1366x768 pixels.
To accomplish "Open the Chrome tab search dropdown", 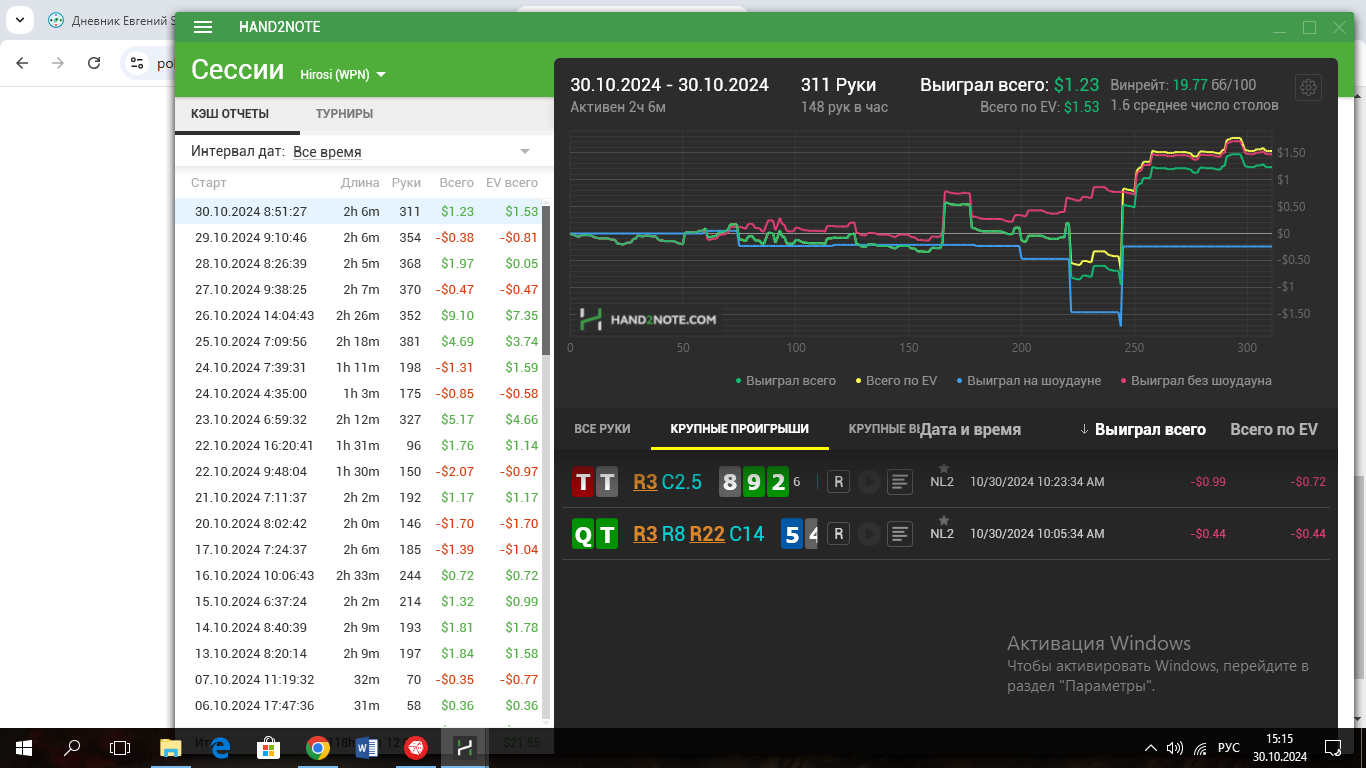I will pyautogui.click(x=20, y=20).
